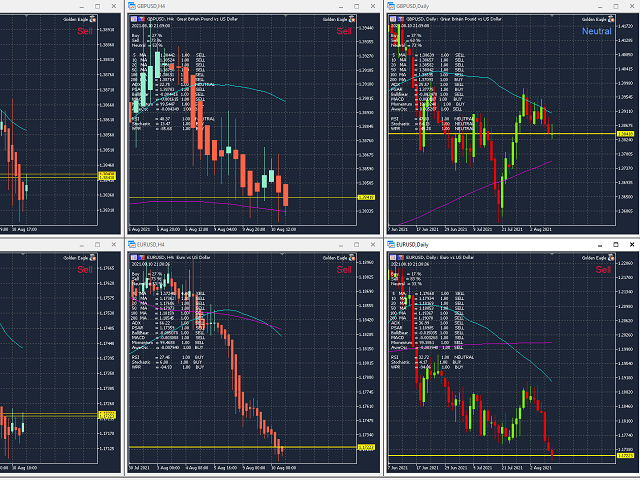Click yellow current price tag on EURUSD,Daily scale
The height and width of the screenshot is (480, 640).
(625, 456)
